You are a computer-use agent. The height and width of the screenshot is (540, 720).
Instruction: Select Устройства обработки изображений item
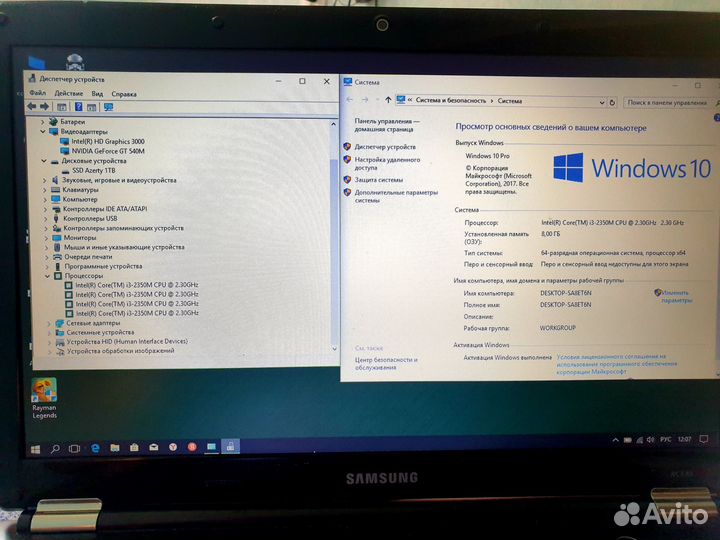tap(121, 351)
